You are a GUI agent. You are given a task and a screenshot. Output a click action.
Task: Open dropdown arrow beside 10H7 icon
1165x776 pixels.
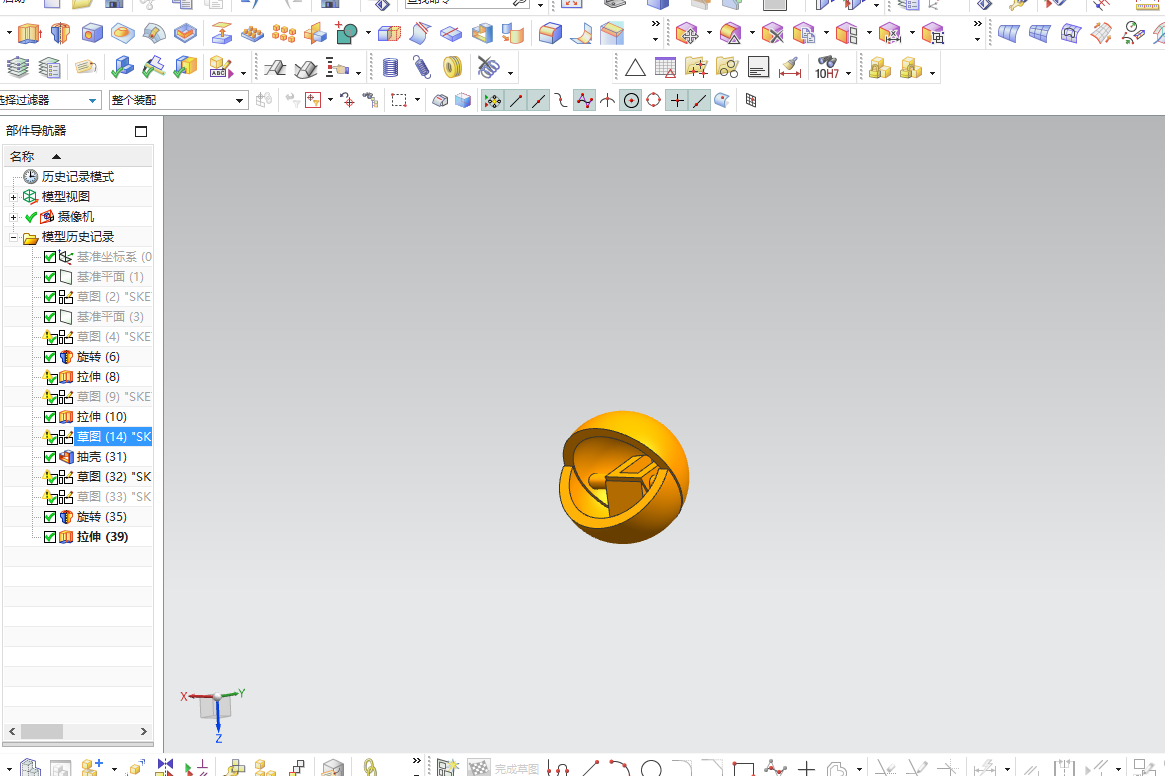coord(848,74)
